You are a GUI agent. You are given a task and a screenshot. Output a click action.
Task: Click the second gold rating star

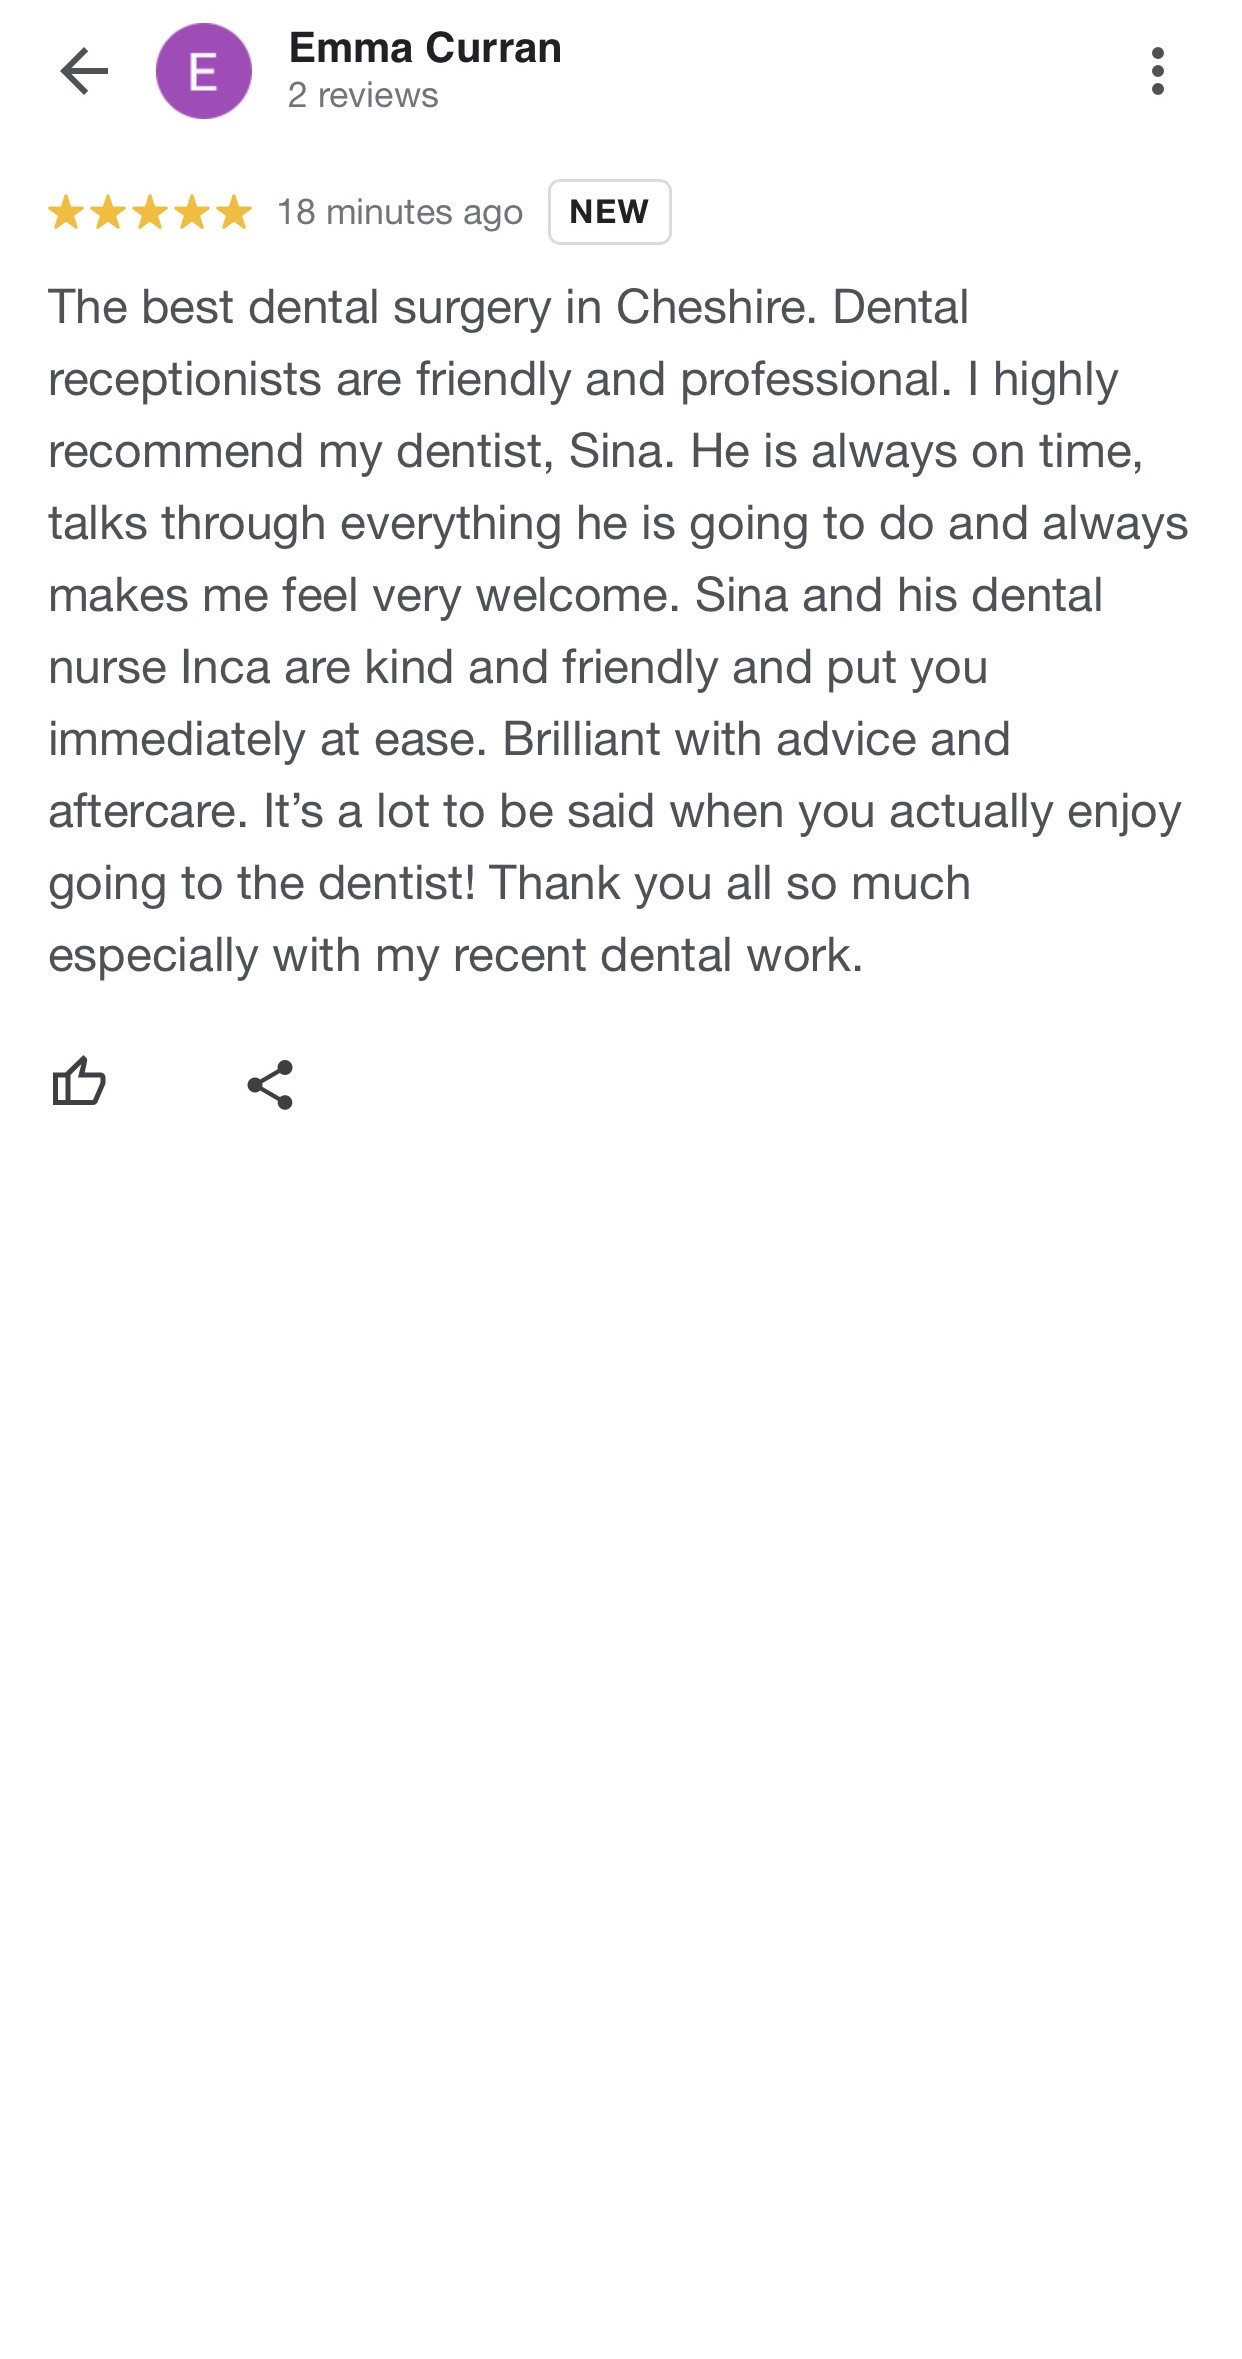(108, 213)
